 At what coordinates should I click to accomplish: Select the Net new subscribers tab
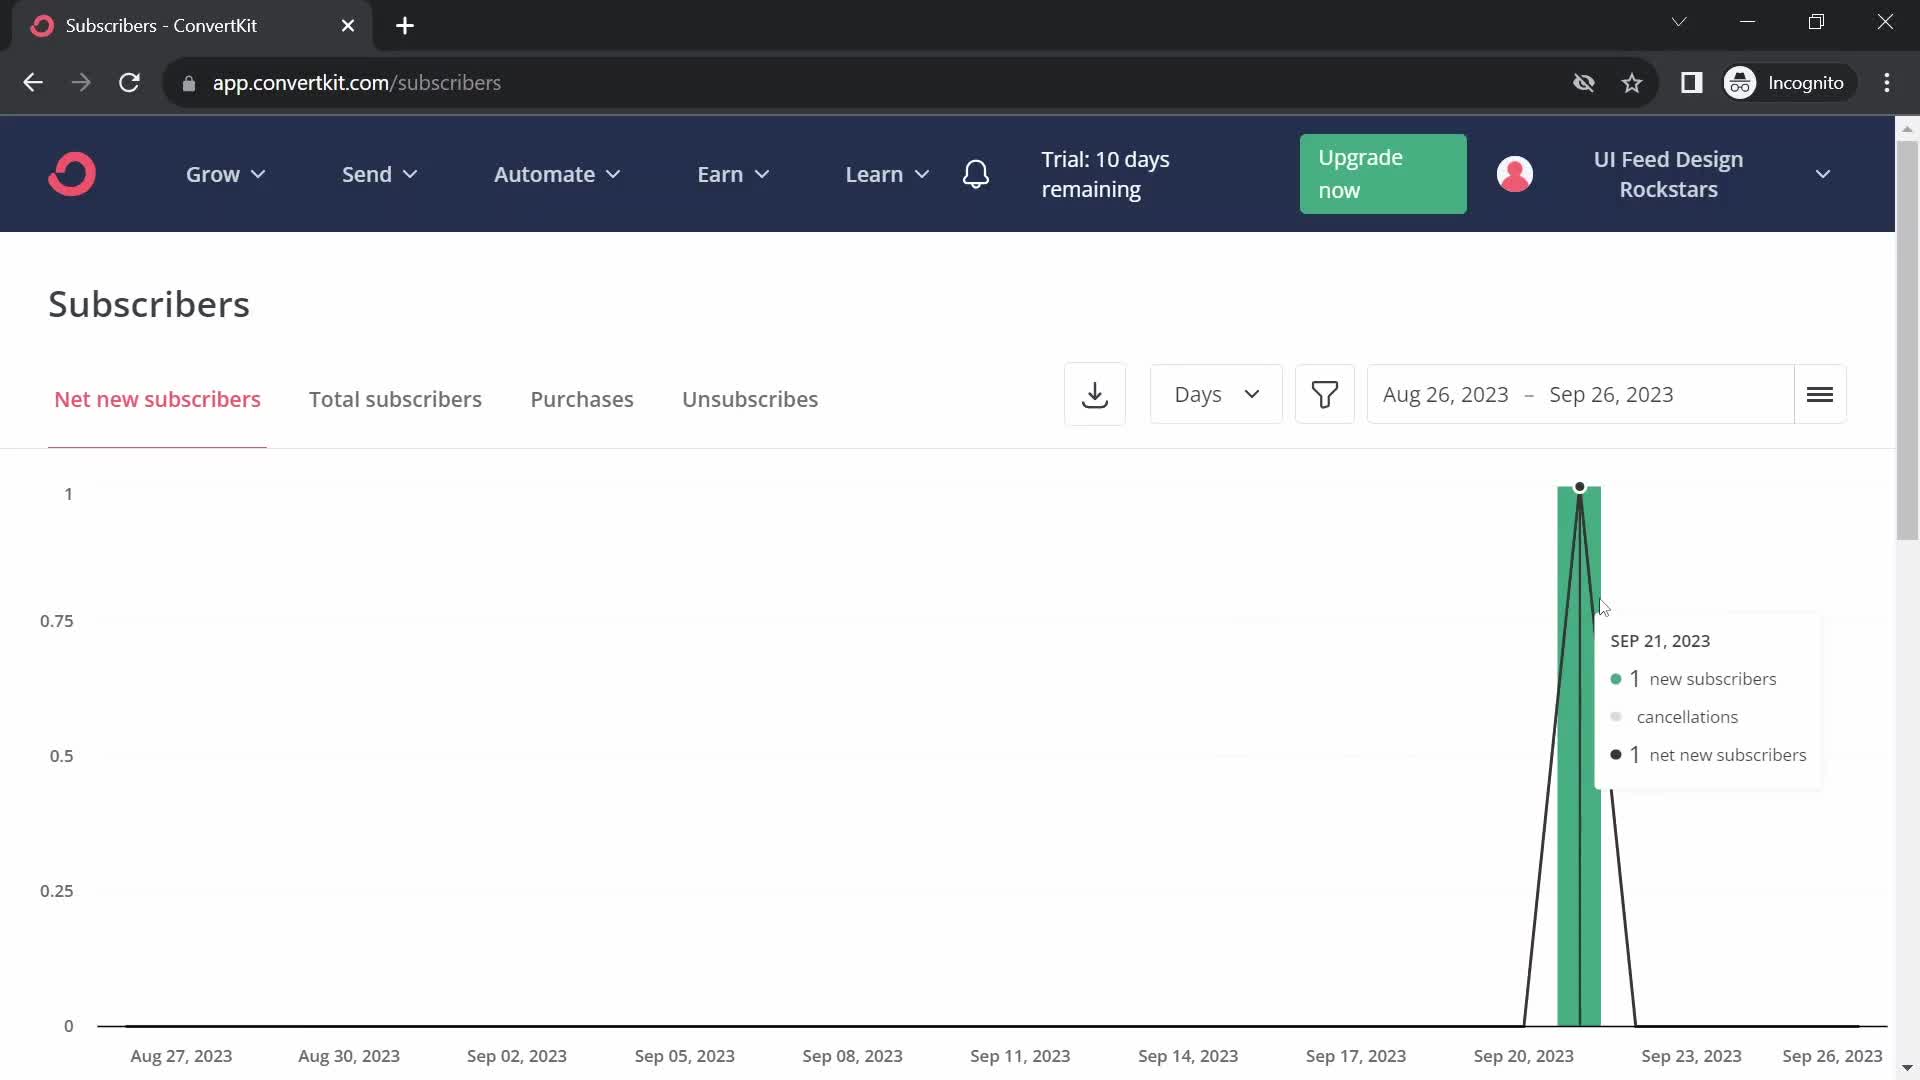157,400
